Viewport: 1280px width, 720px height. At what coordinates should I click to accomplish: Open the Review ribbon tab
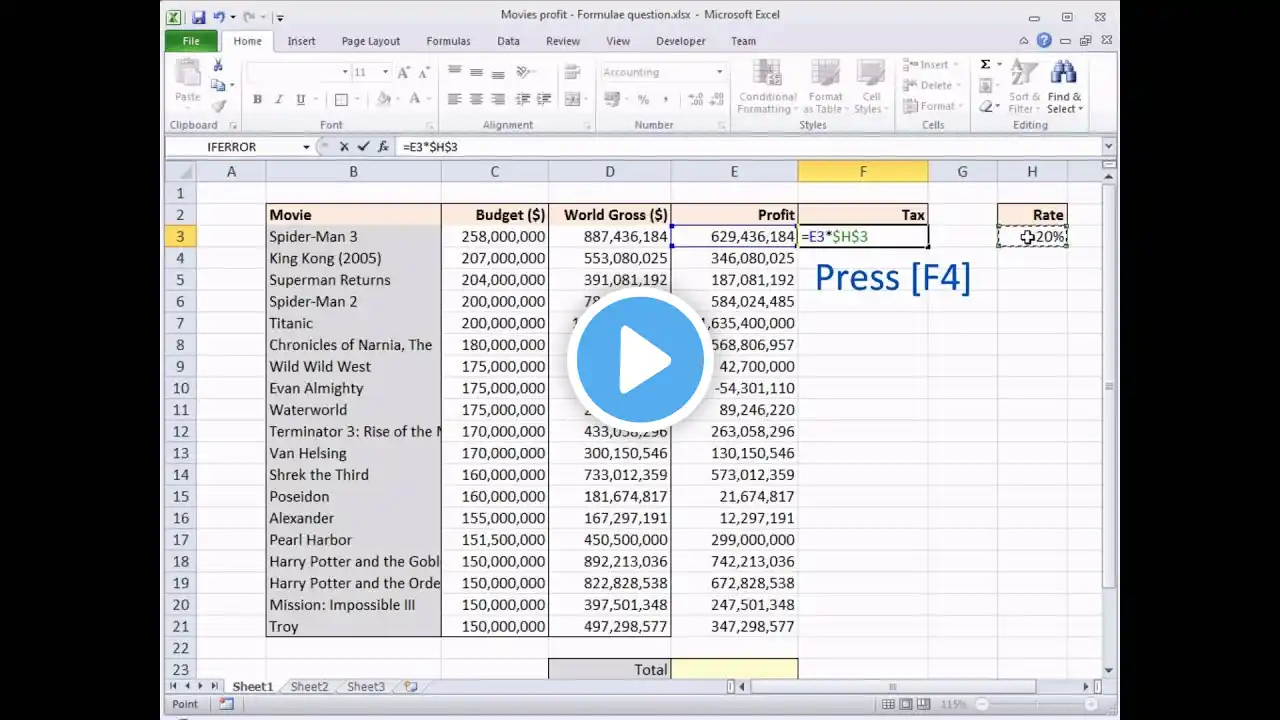pos(563,41)
